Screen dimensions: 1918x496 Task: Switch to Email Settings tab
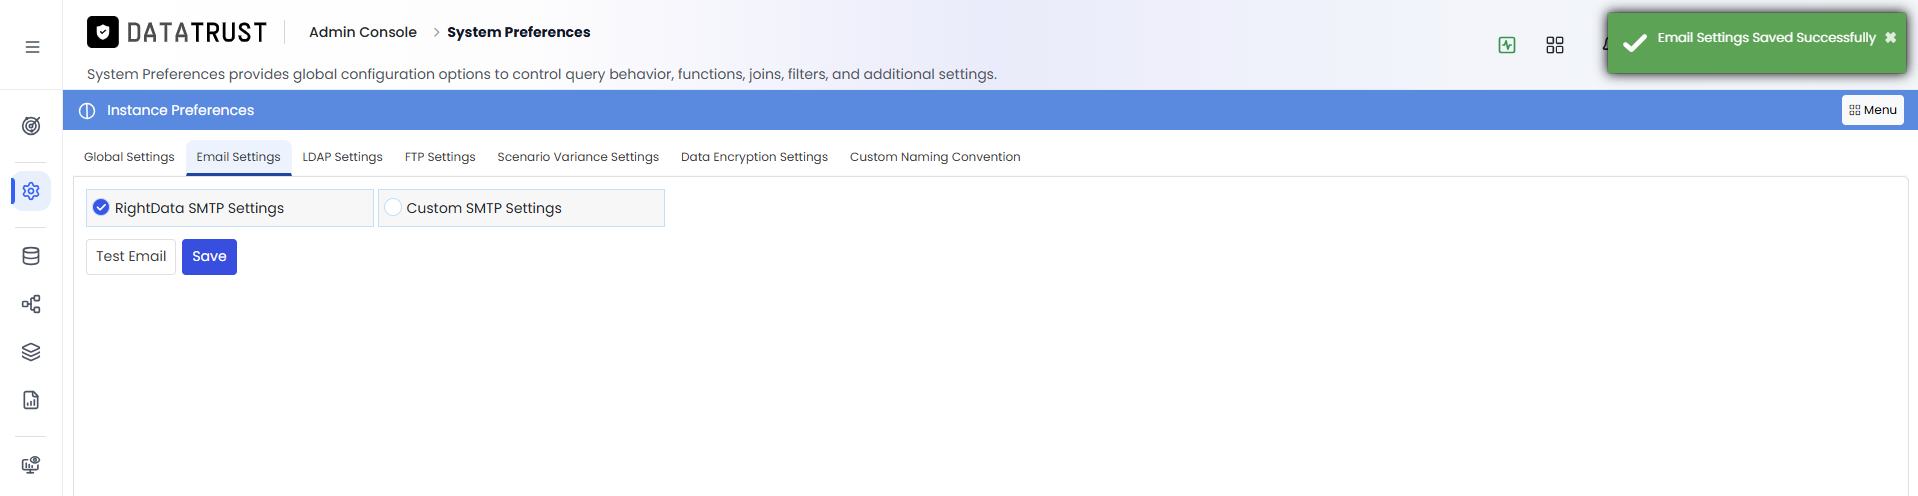[238, 157]
